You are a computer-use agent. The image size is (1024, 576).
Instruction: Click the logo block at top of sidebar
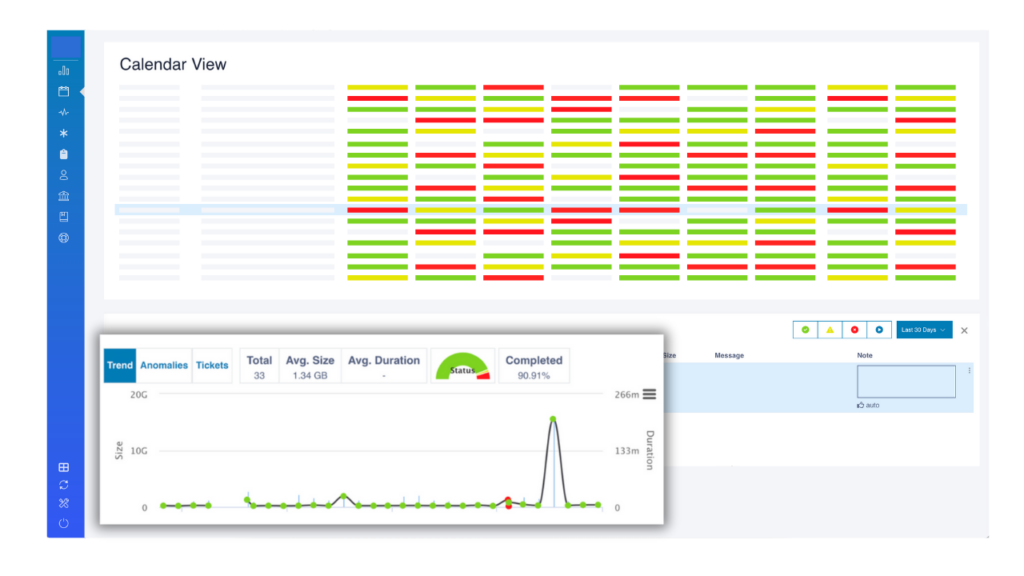point(65,46)
